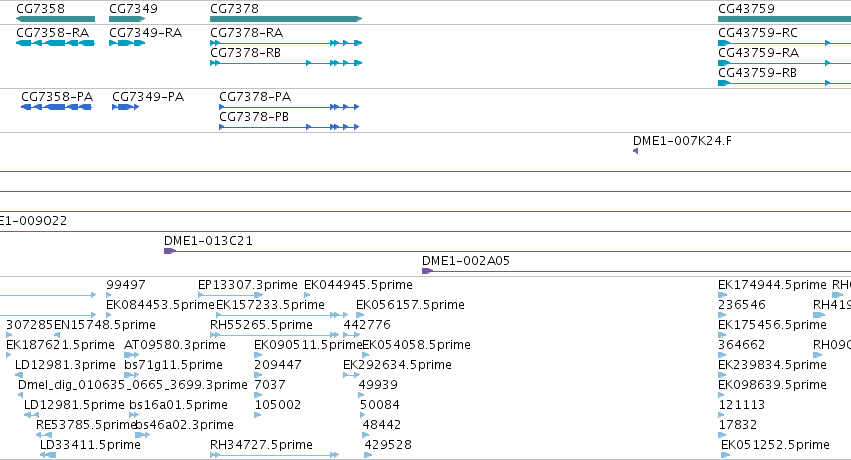The image size is (851, 460).
Task: Click the LD33411.5prime feature arrow
Action: point(48,455)
